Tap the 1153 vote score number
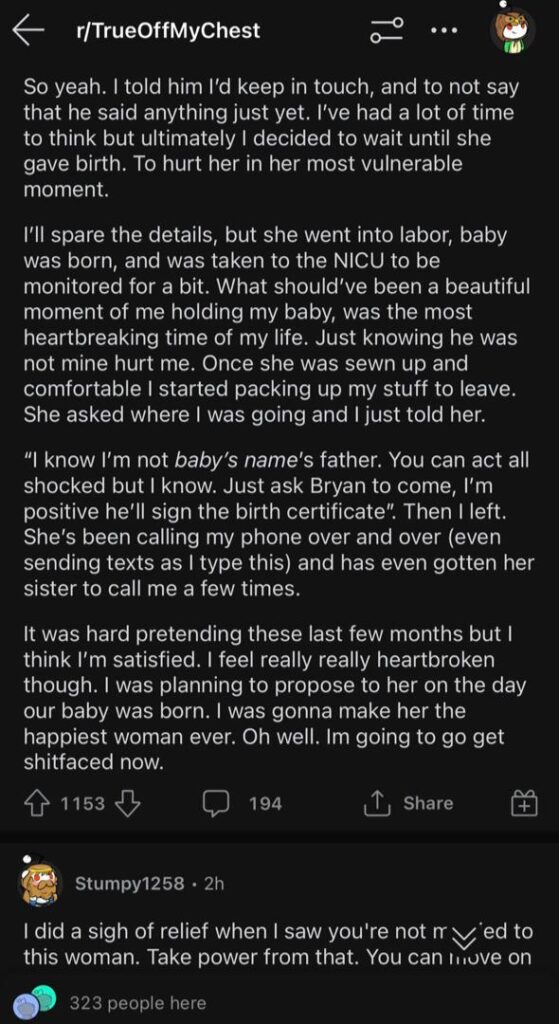This screenshot has height=1024, width=559. [x=82, y=804]
